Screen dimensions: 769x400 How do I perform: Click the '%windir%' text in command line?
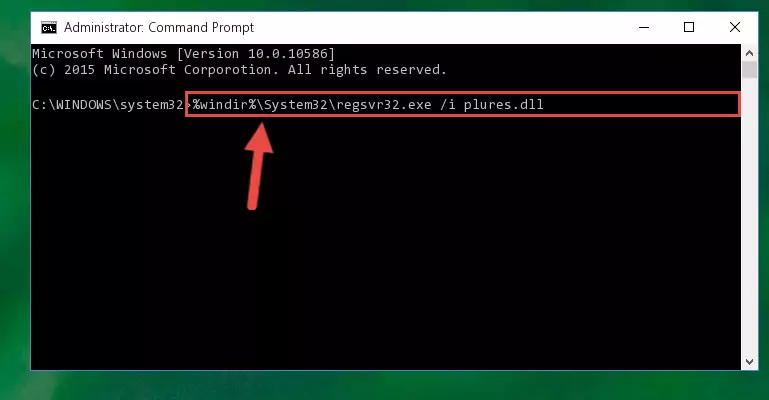[x=224, y=104]
